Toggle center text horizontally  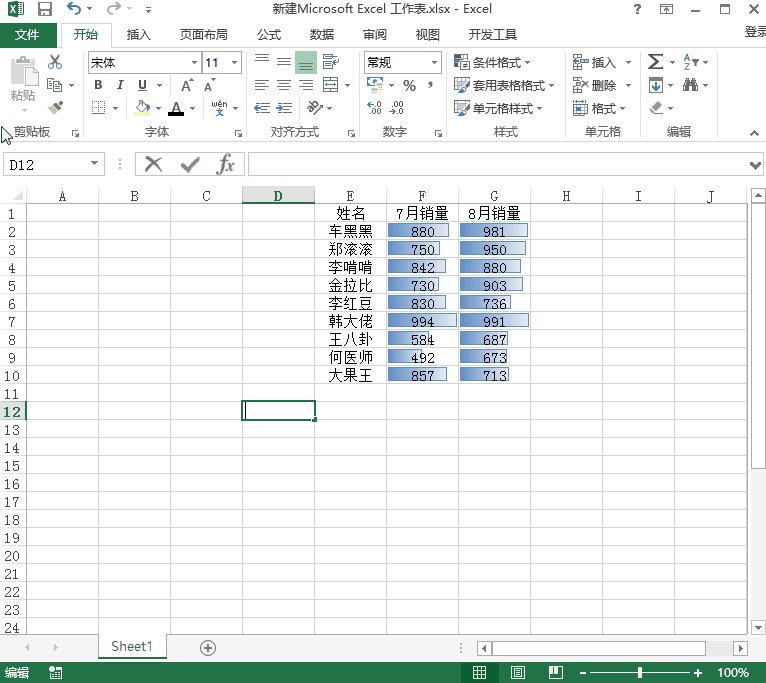(x=284, y=85)
